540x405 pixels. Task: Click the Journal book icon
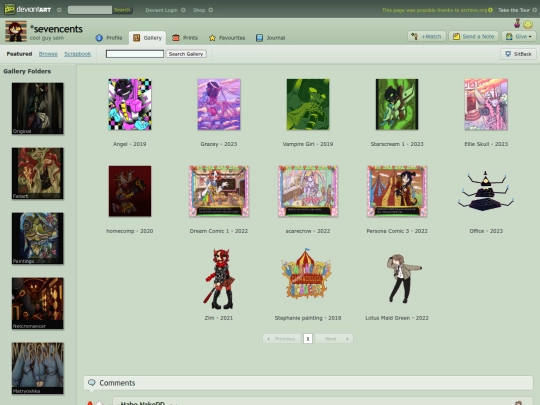[x=259, y=38]
